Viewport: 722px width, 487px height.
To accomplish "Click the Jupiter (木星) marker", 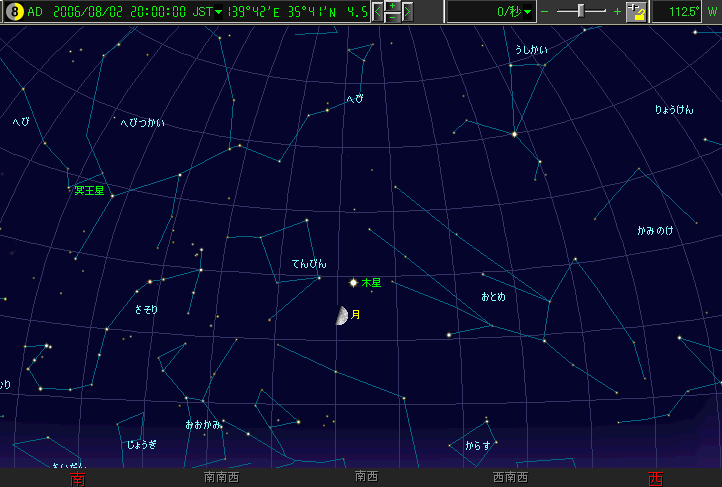I will [353, 283].
